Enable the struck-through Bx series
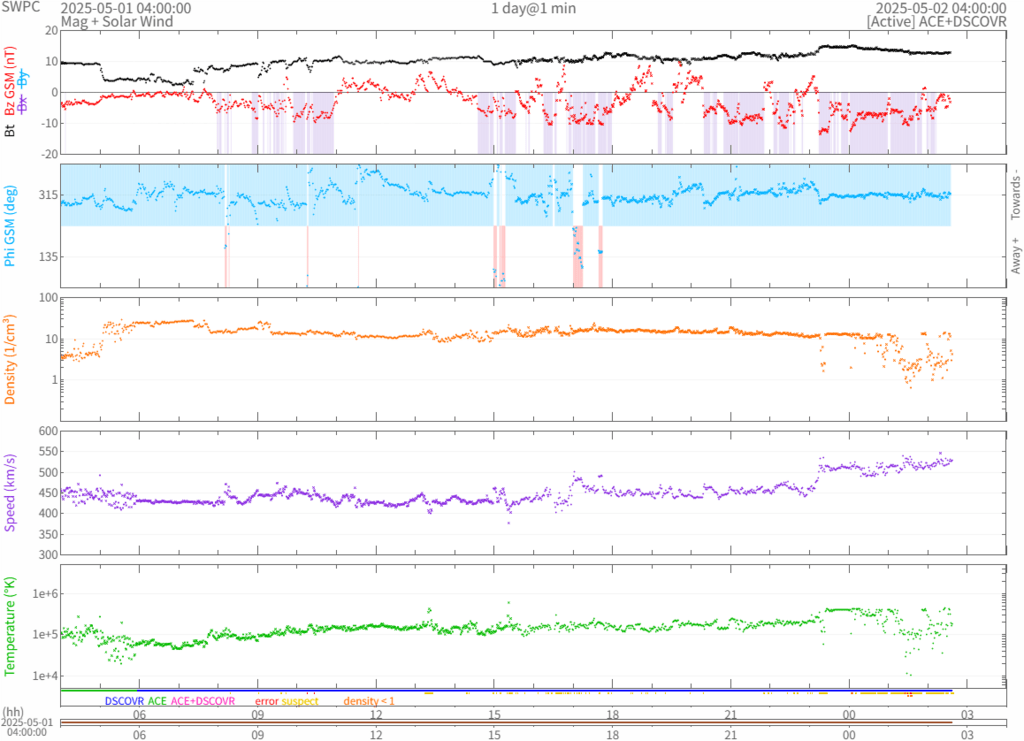 [24, 102]
